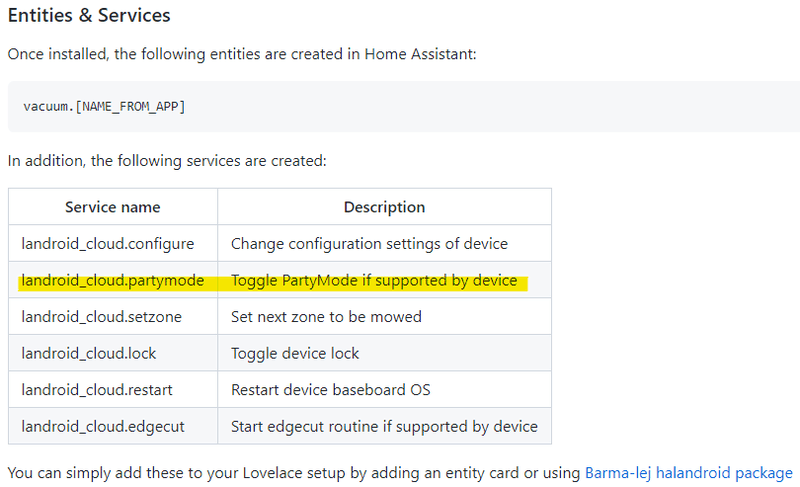Select the Description column header
The width and height of the screenshot is (800, 487).
tap(384, 207)
